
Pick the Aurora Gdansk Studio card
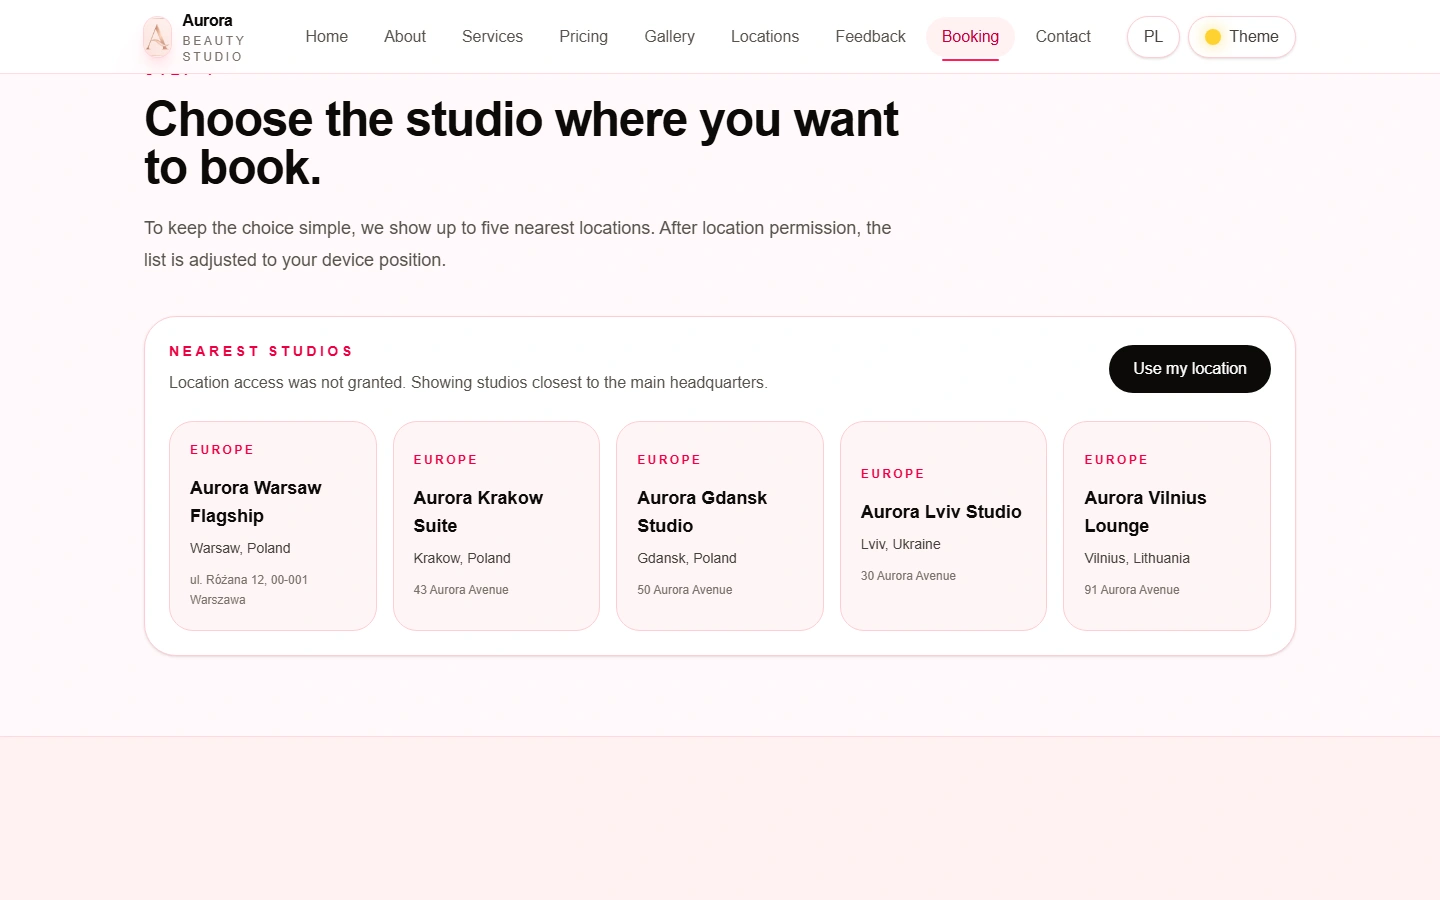click(720, 526)
